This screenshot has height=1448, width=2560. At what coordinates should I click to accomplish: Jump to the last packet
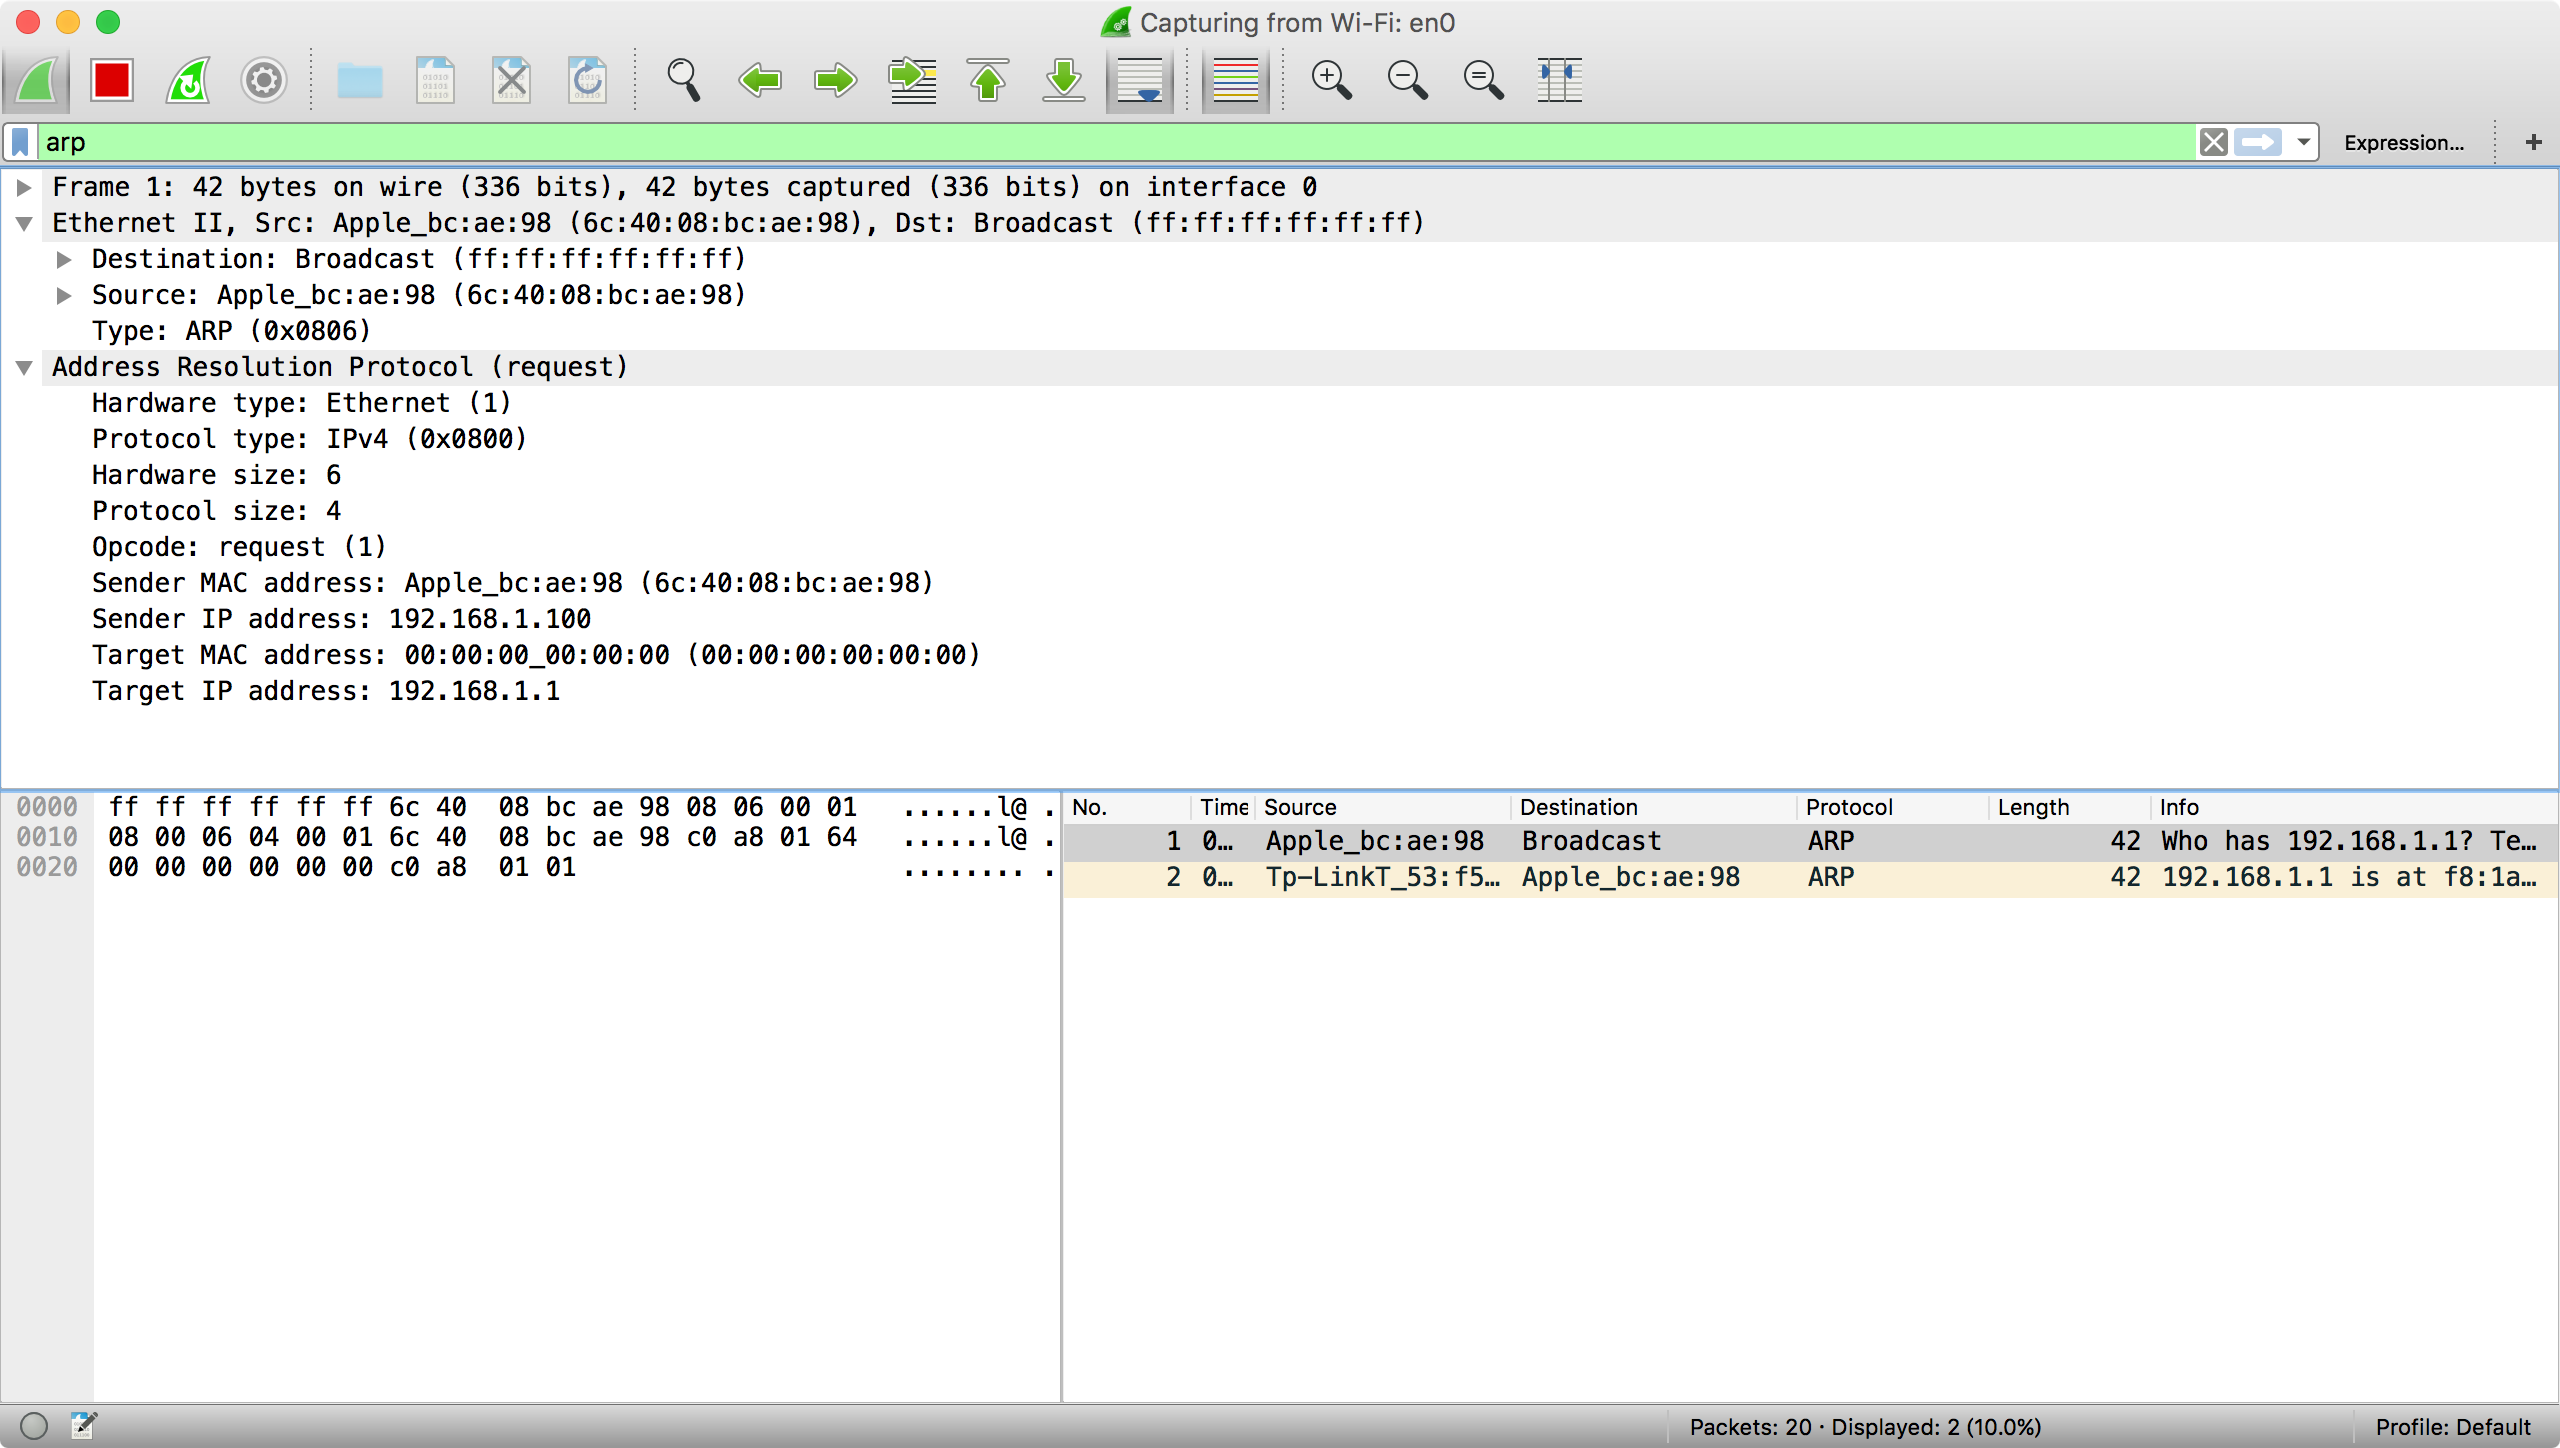click(1064, 80)
